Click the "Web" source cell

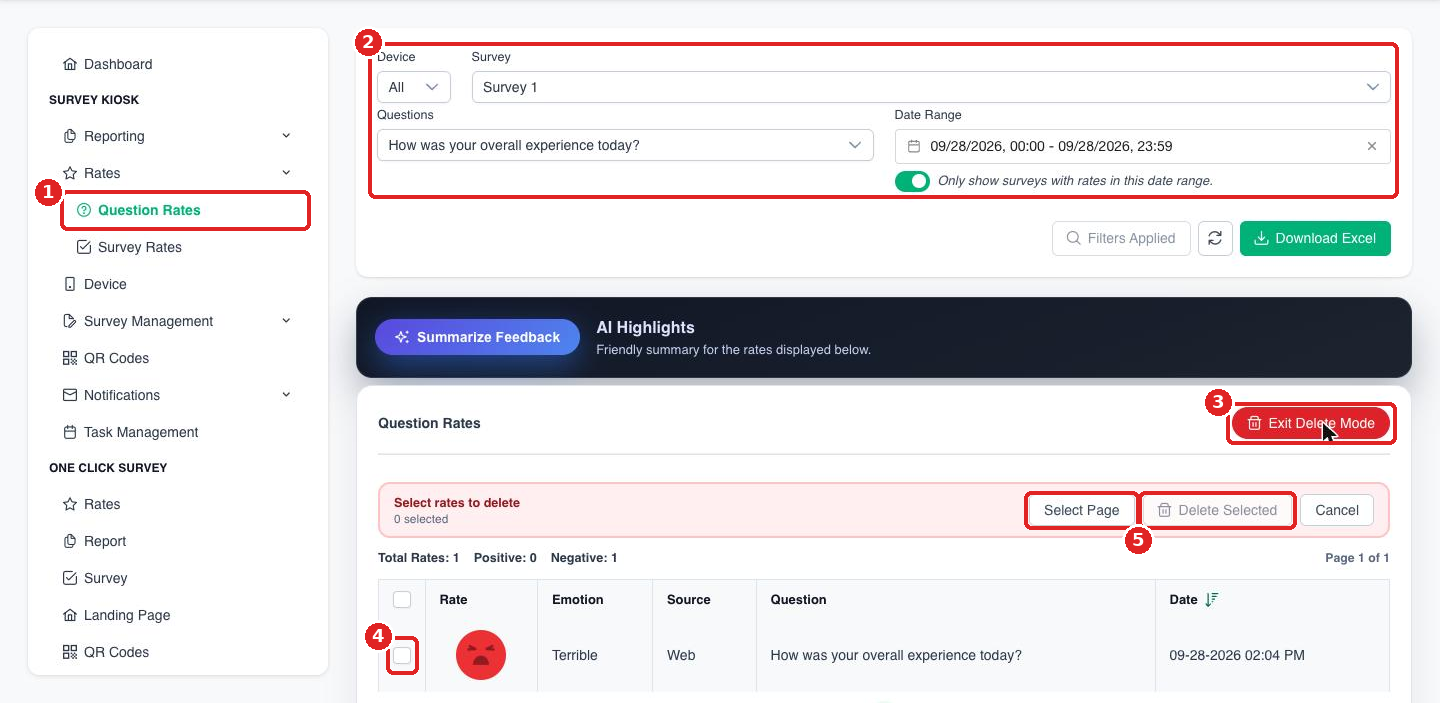682,656
